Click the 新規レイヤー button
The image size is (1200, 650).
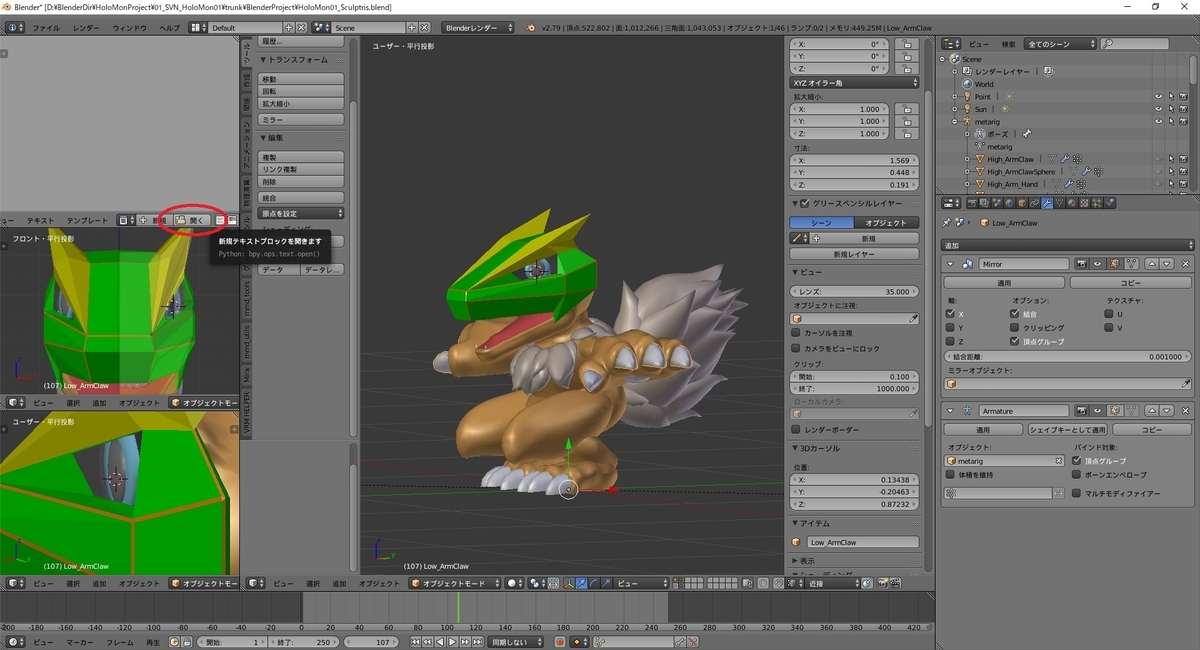click(854, 254)
